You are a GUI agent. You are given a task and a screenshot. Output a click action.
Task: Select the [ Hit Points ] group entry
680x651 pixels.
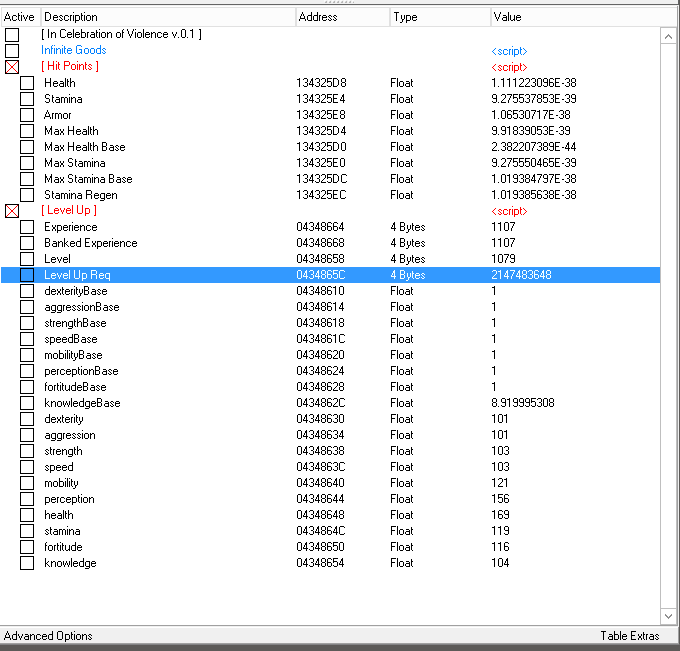tap(70, 66)
